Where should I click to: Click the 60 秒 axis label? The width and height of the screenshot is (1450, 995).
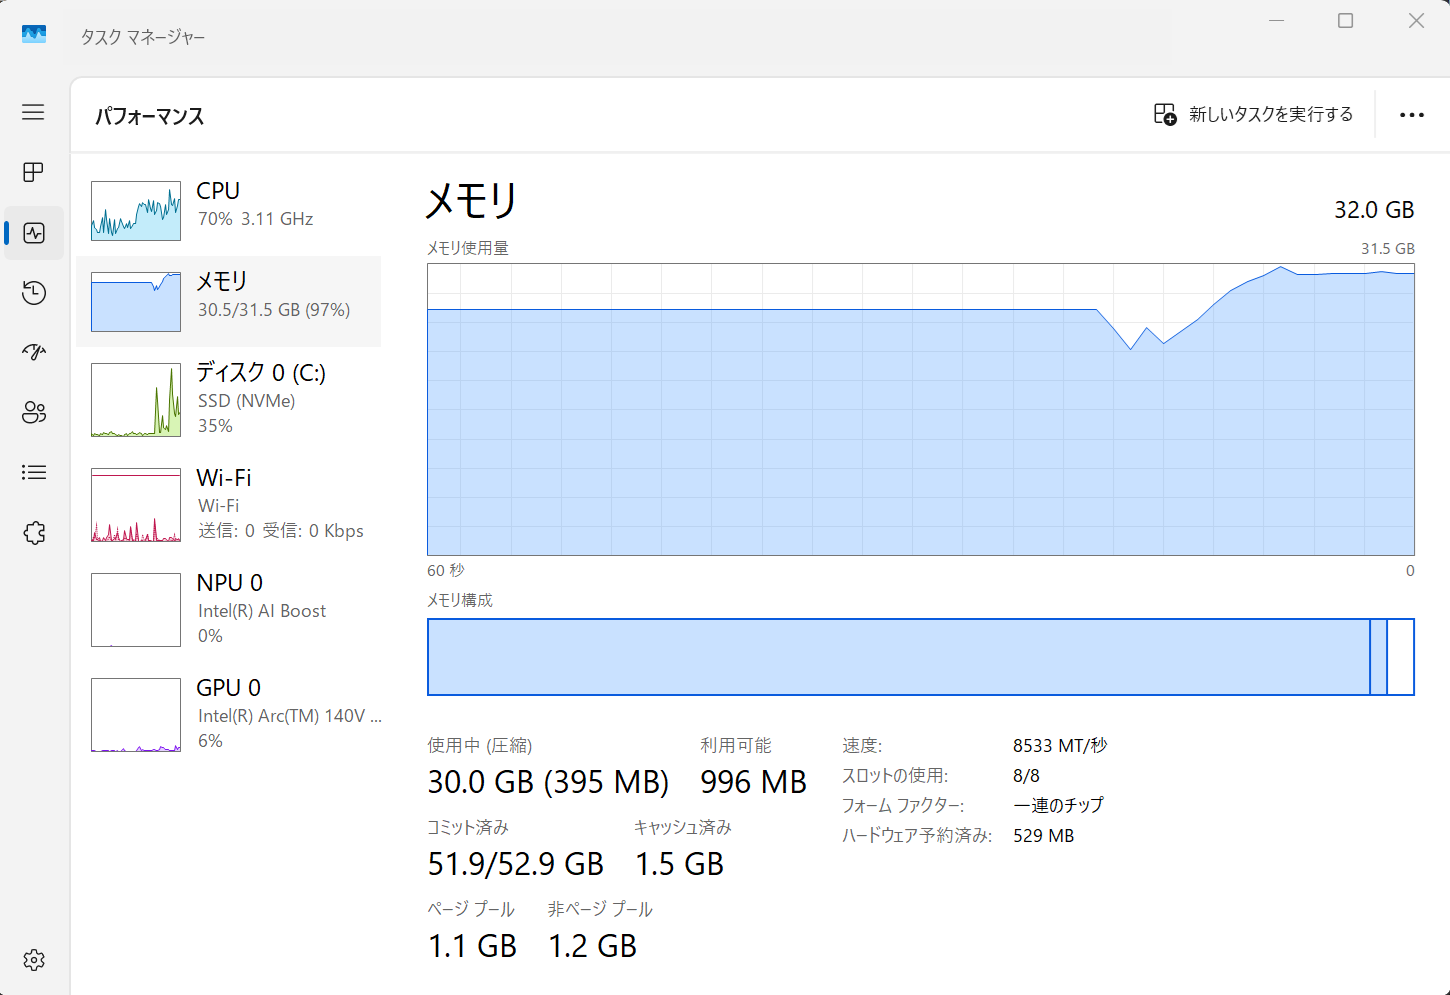pos(446,570)
